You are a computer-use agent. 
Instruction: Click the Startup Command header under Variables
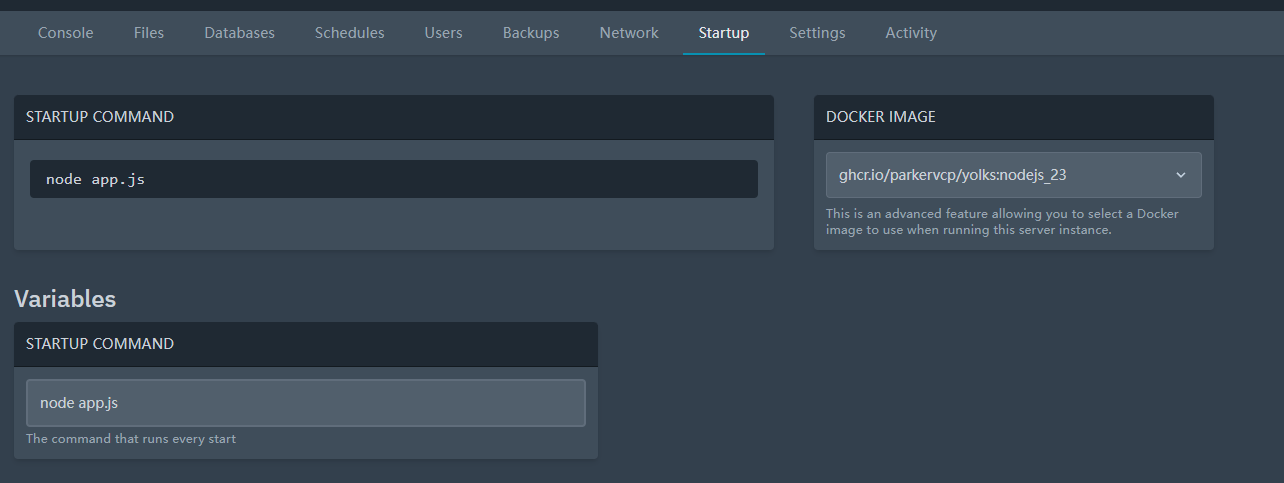pos(100,344)
